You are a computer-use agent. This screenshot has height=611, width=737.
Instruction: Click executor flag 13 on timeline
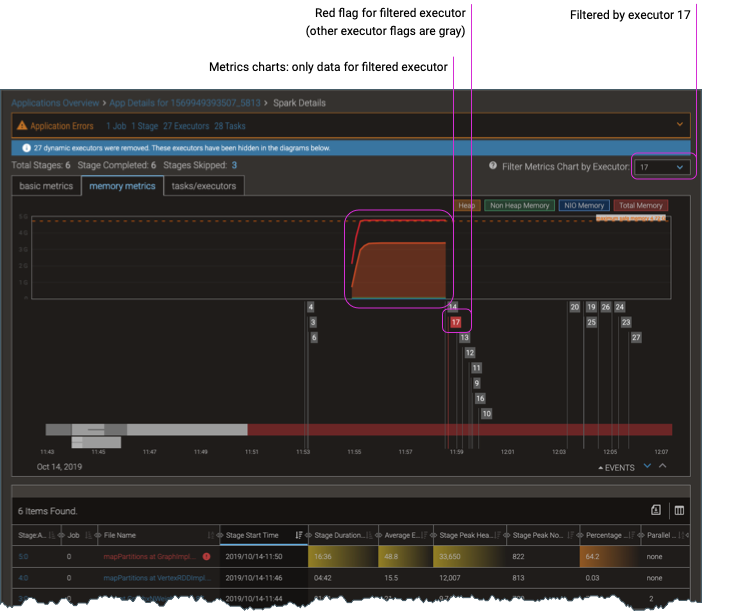click(464, 337)
